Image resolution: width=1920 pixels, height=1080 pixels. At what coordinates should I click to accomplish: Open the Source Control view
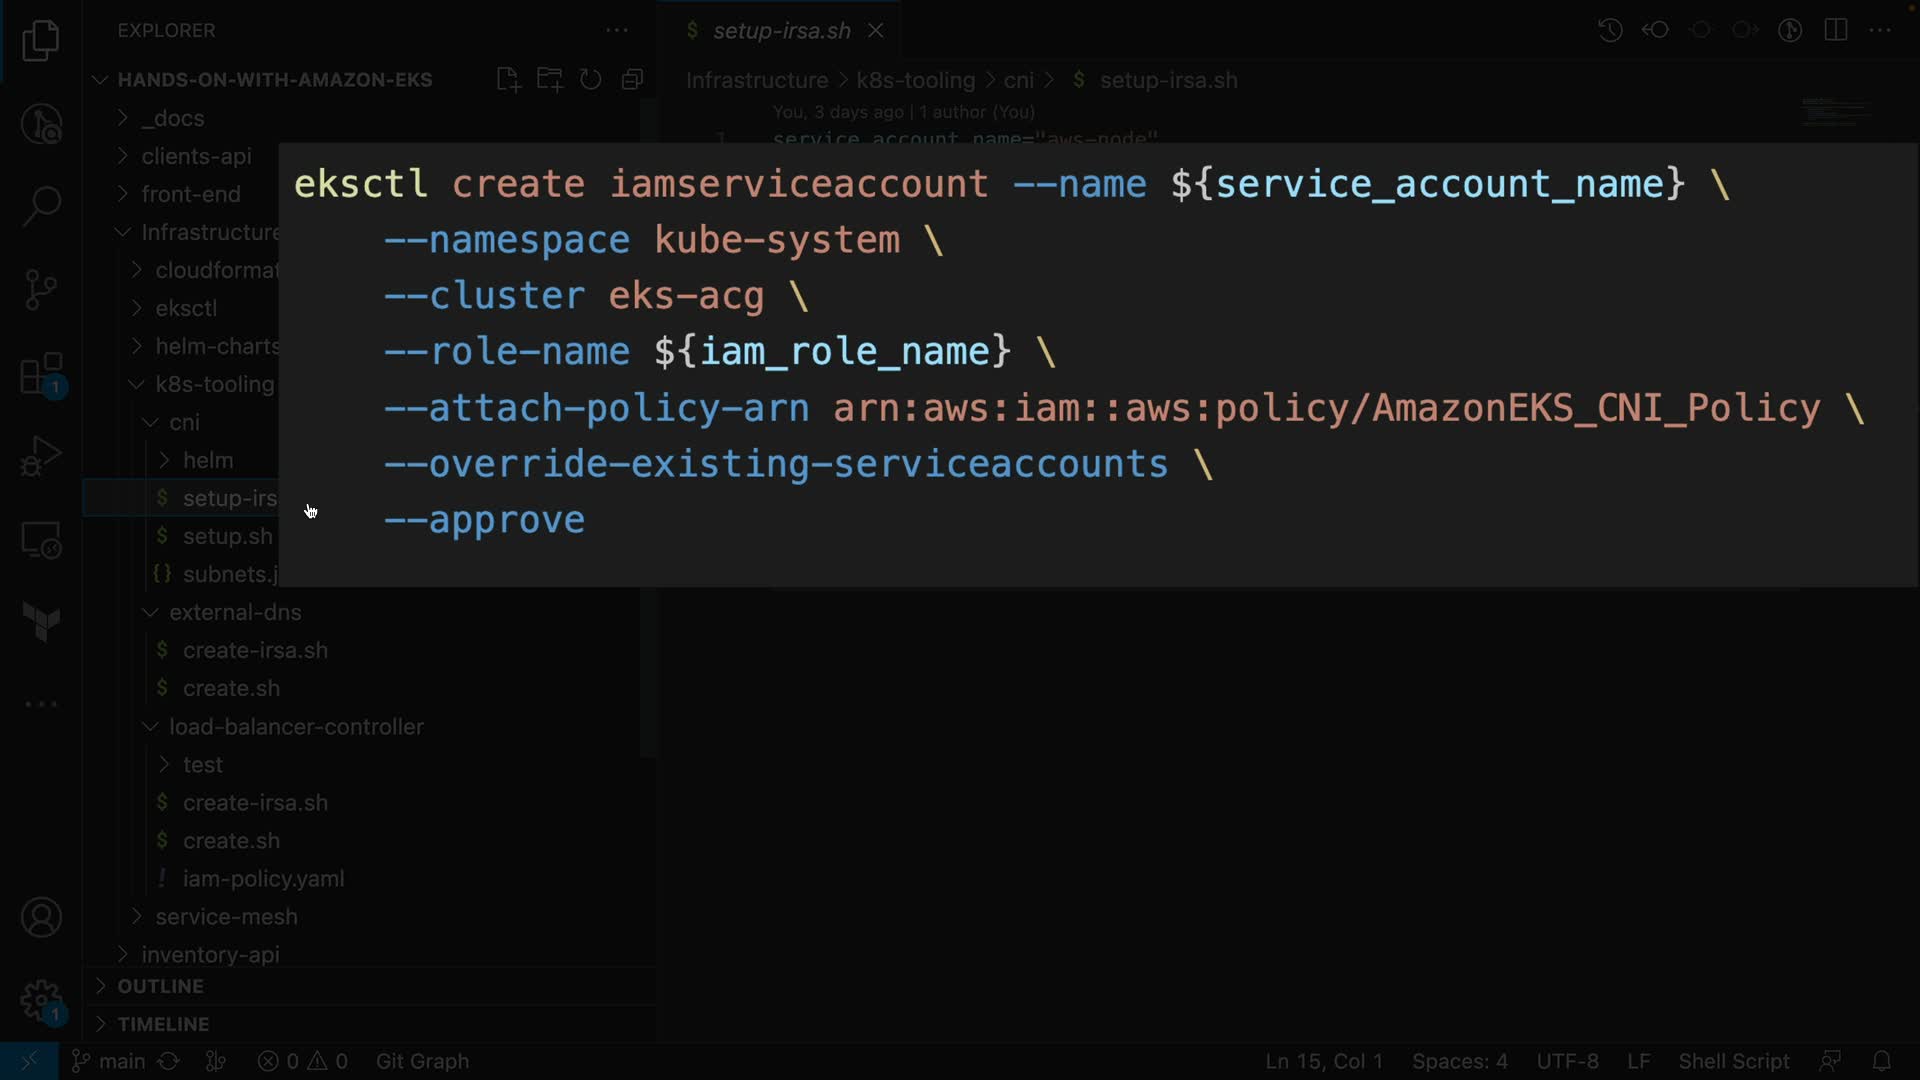click(41, 290)
